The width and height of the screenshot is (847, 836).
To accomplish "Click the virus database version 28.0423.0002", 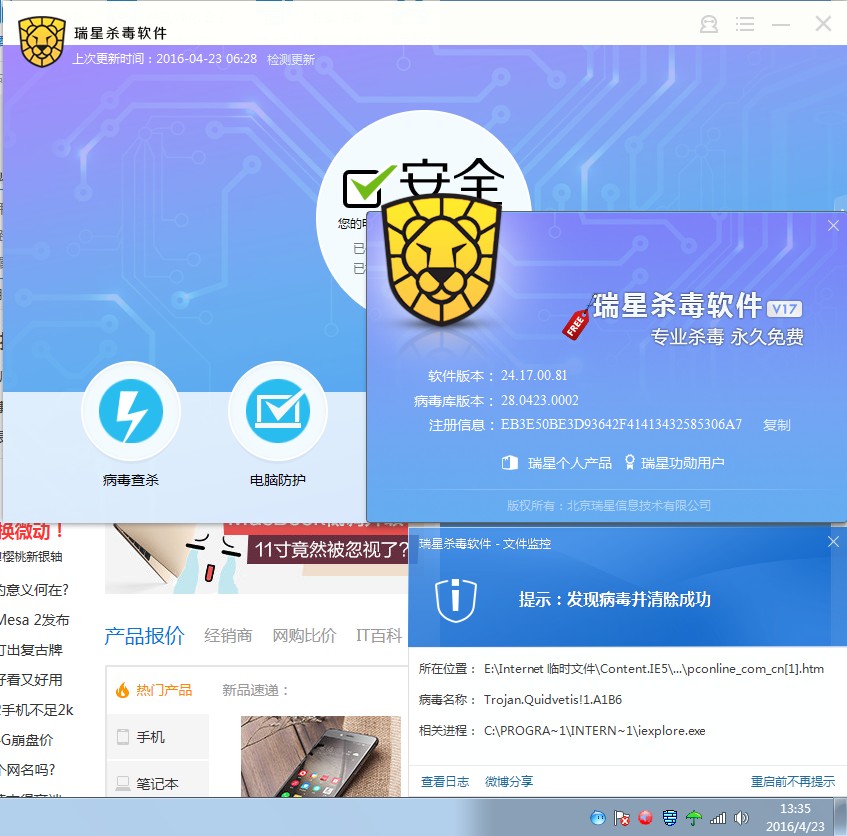I will pyautogui.click(x=539, y=400).
